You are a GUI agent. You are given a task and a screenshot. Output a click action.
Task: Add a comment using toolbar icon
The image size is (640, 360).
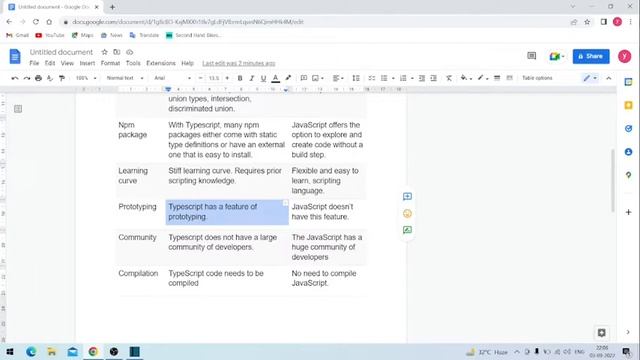point(304,78)
